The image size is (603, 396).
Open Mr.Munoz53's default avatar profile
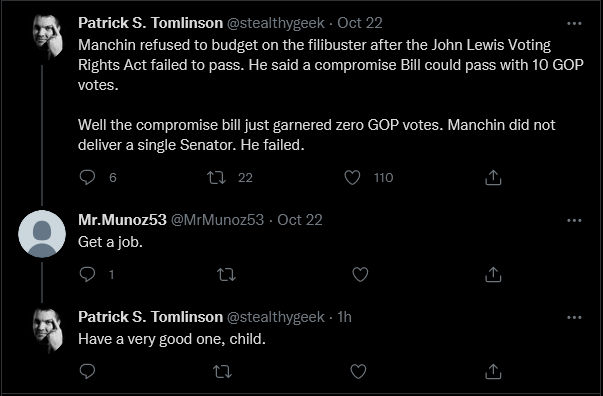click(42, 234)
